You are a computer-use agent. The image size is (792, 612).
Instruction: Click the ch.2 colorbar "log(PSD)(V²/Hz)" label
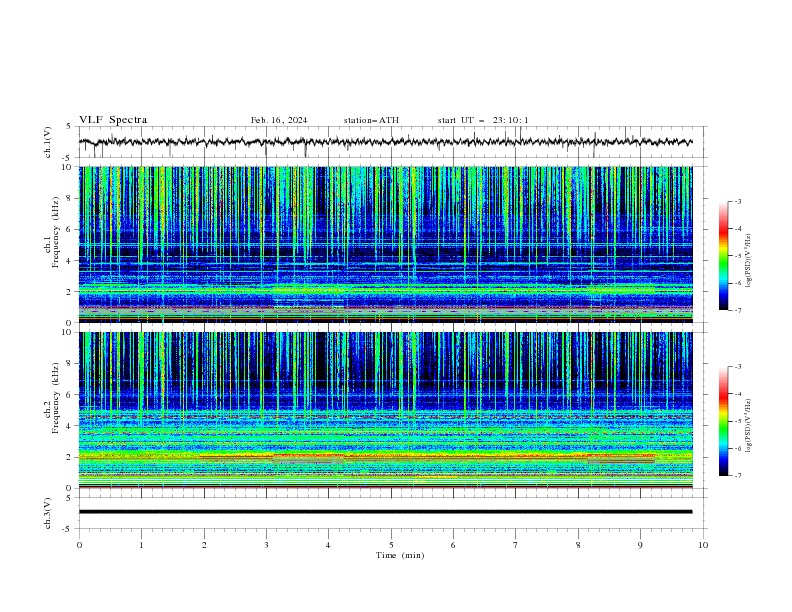pos(748,426)
